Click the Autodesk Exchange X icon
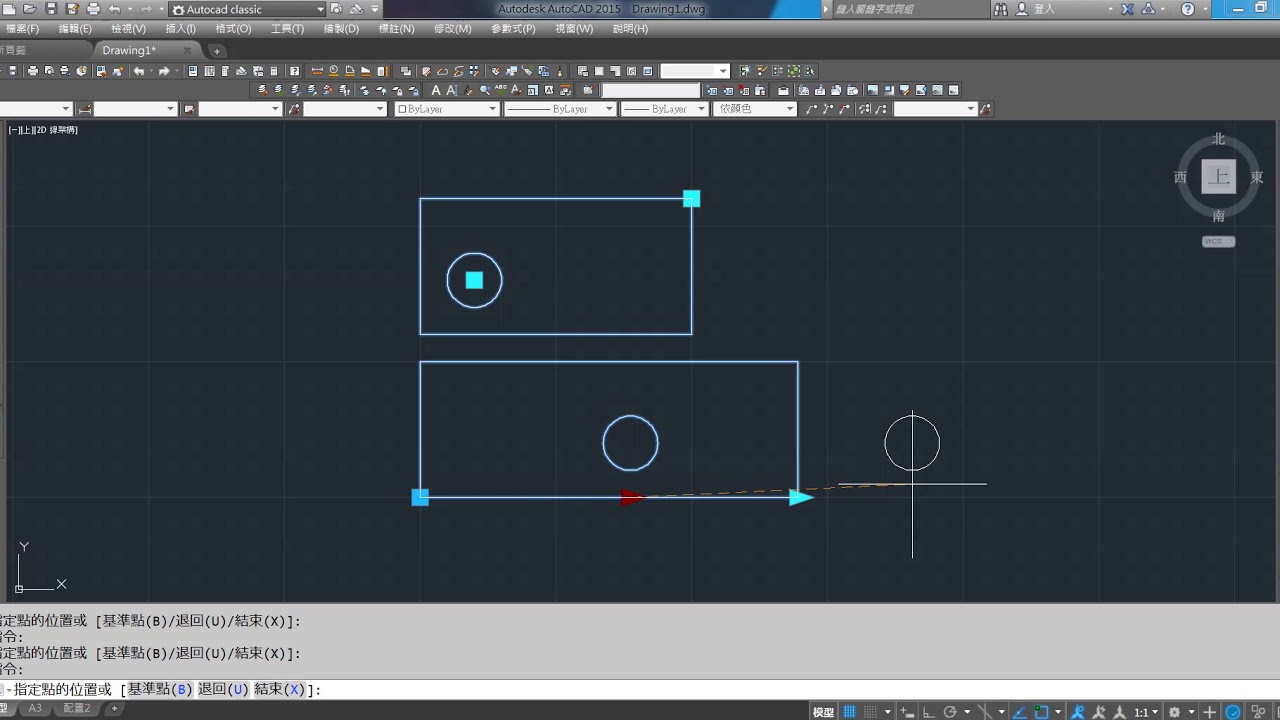The width and height of the screenshot is (1280, 720). [x=1127, y=9]
